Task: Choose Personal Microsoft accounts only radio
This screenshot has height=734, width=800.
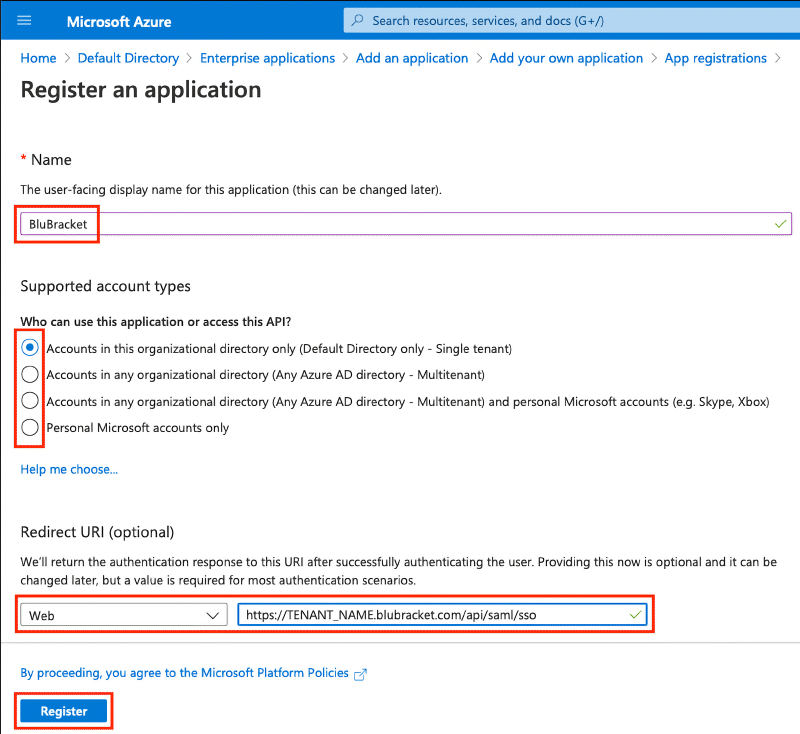Action: tap(30, 427)
